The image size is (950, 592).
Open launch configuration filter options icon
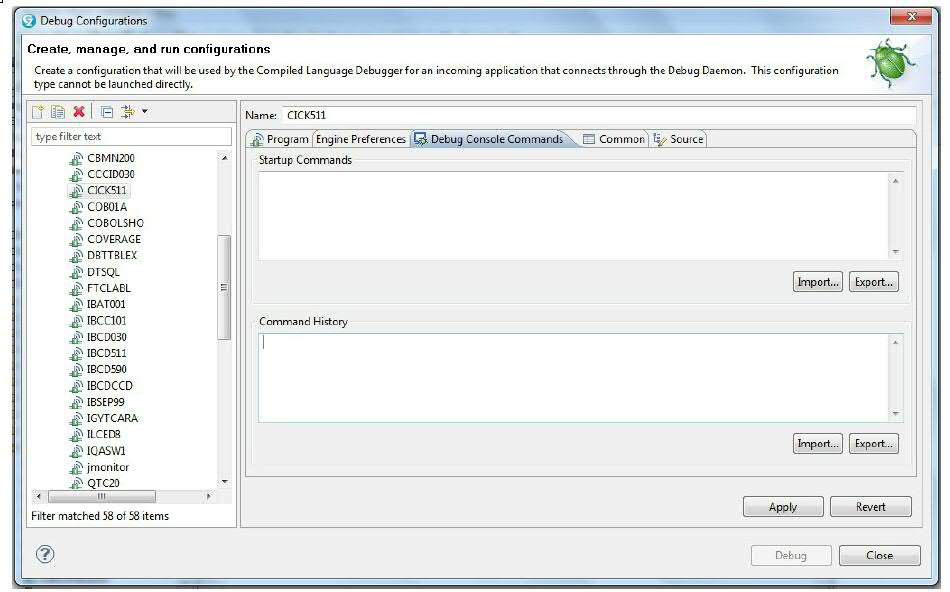pyautogui.click(x=129, y=112)
